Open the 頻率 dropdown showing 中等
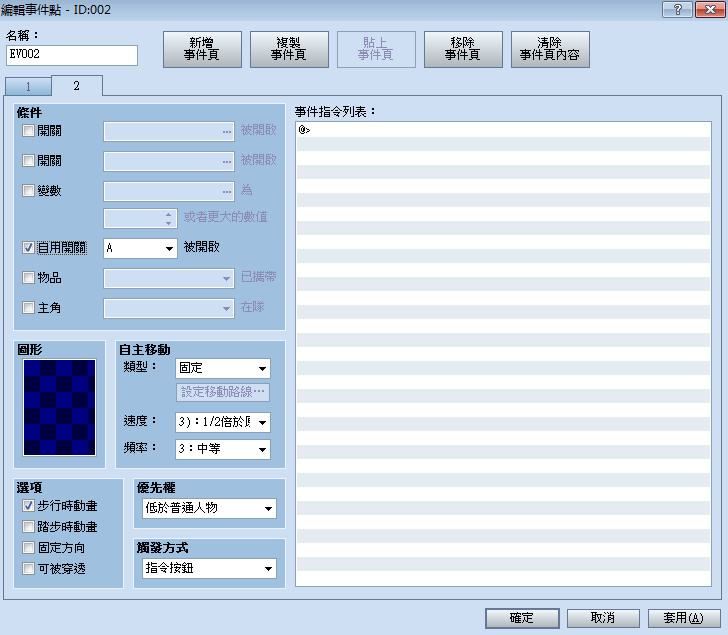This screenshot has width=728, height=635. [223, 449]
